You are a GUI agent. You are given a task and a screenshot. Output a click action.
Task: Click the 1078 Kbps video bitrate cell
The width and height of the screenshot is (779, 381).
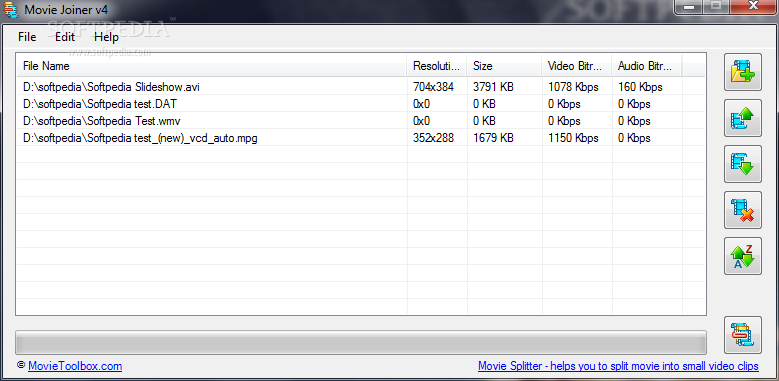pos(573,87)
